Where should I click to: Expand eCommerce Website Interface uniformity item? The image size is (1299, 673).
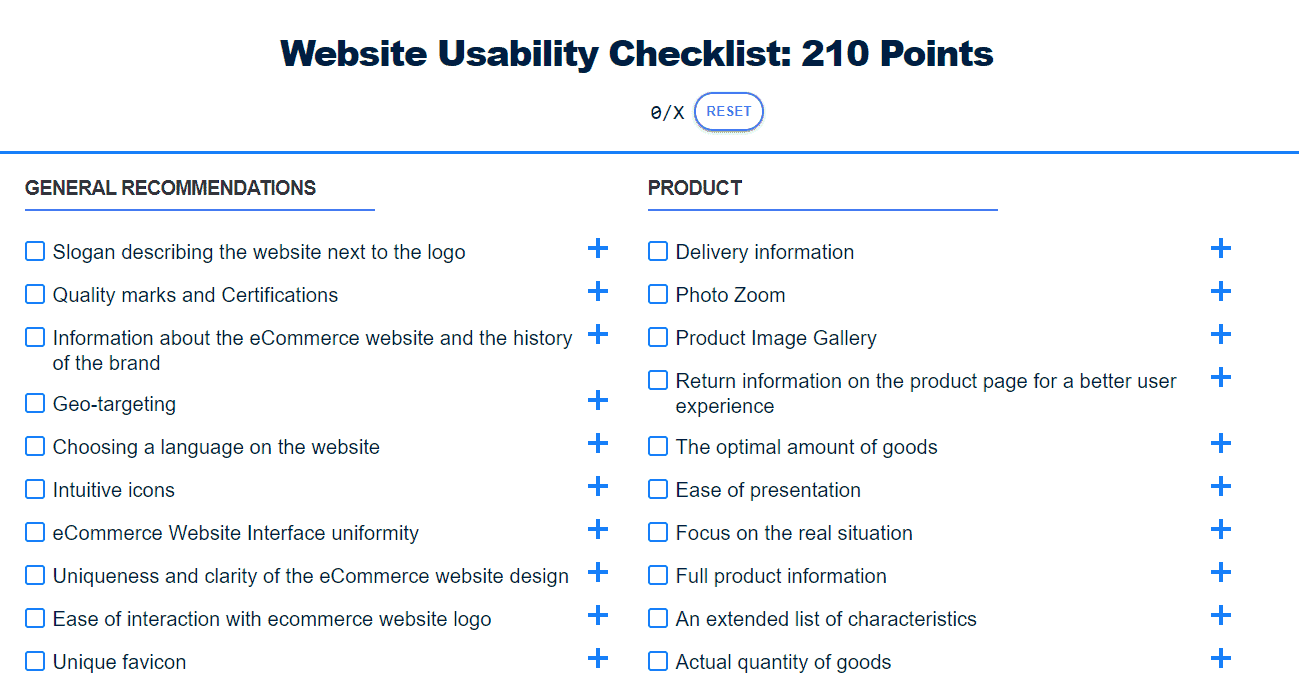[x=597, y=530]
